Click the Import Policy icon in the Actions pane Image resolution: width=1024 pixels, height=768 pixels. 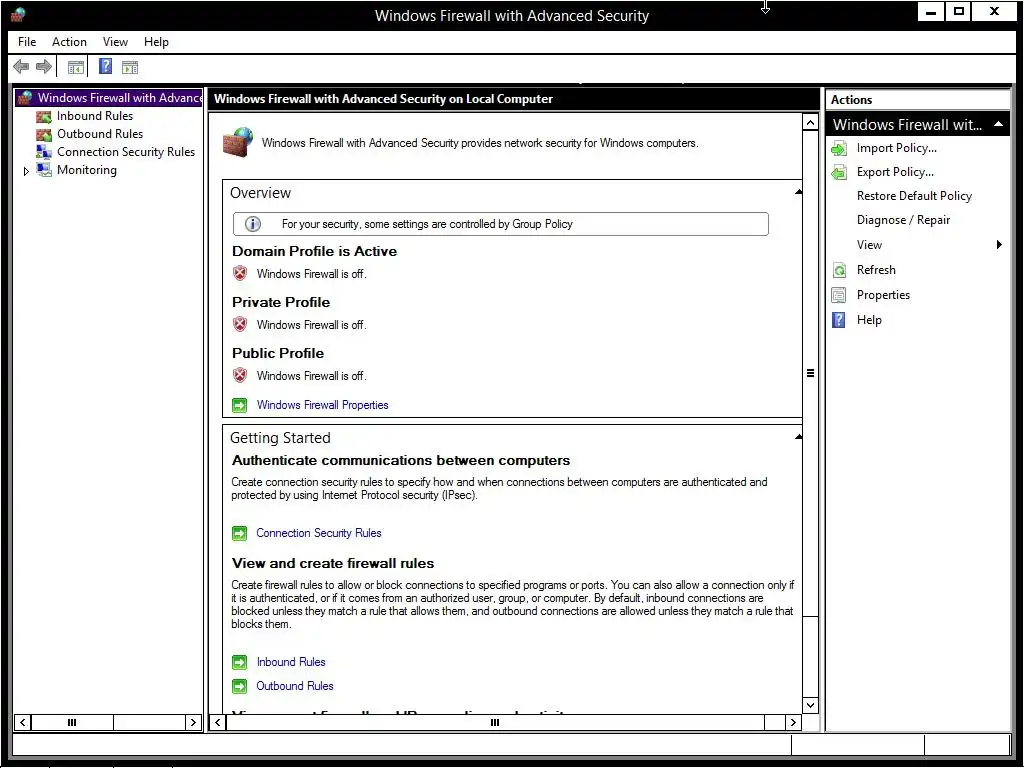pyautogui.click(x=839, y=149)
